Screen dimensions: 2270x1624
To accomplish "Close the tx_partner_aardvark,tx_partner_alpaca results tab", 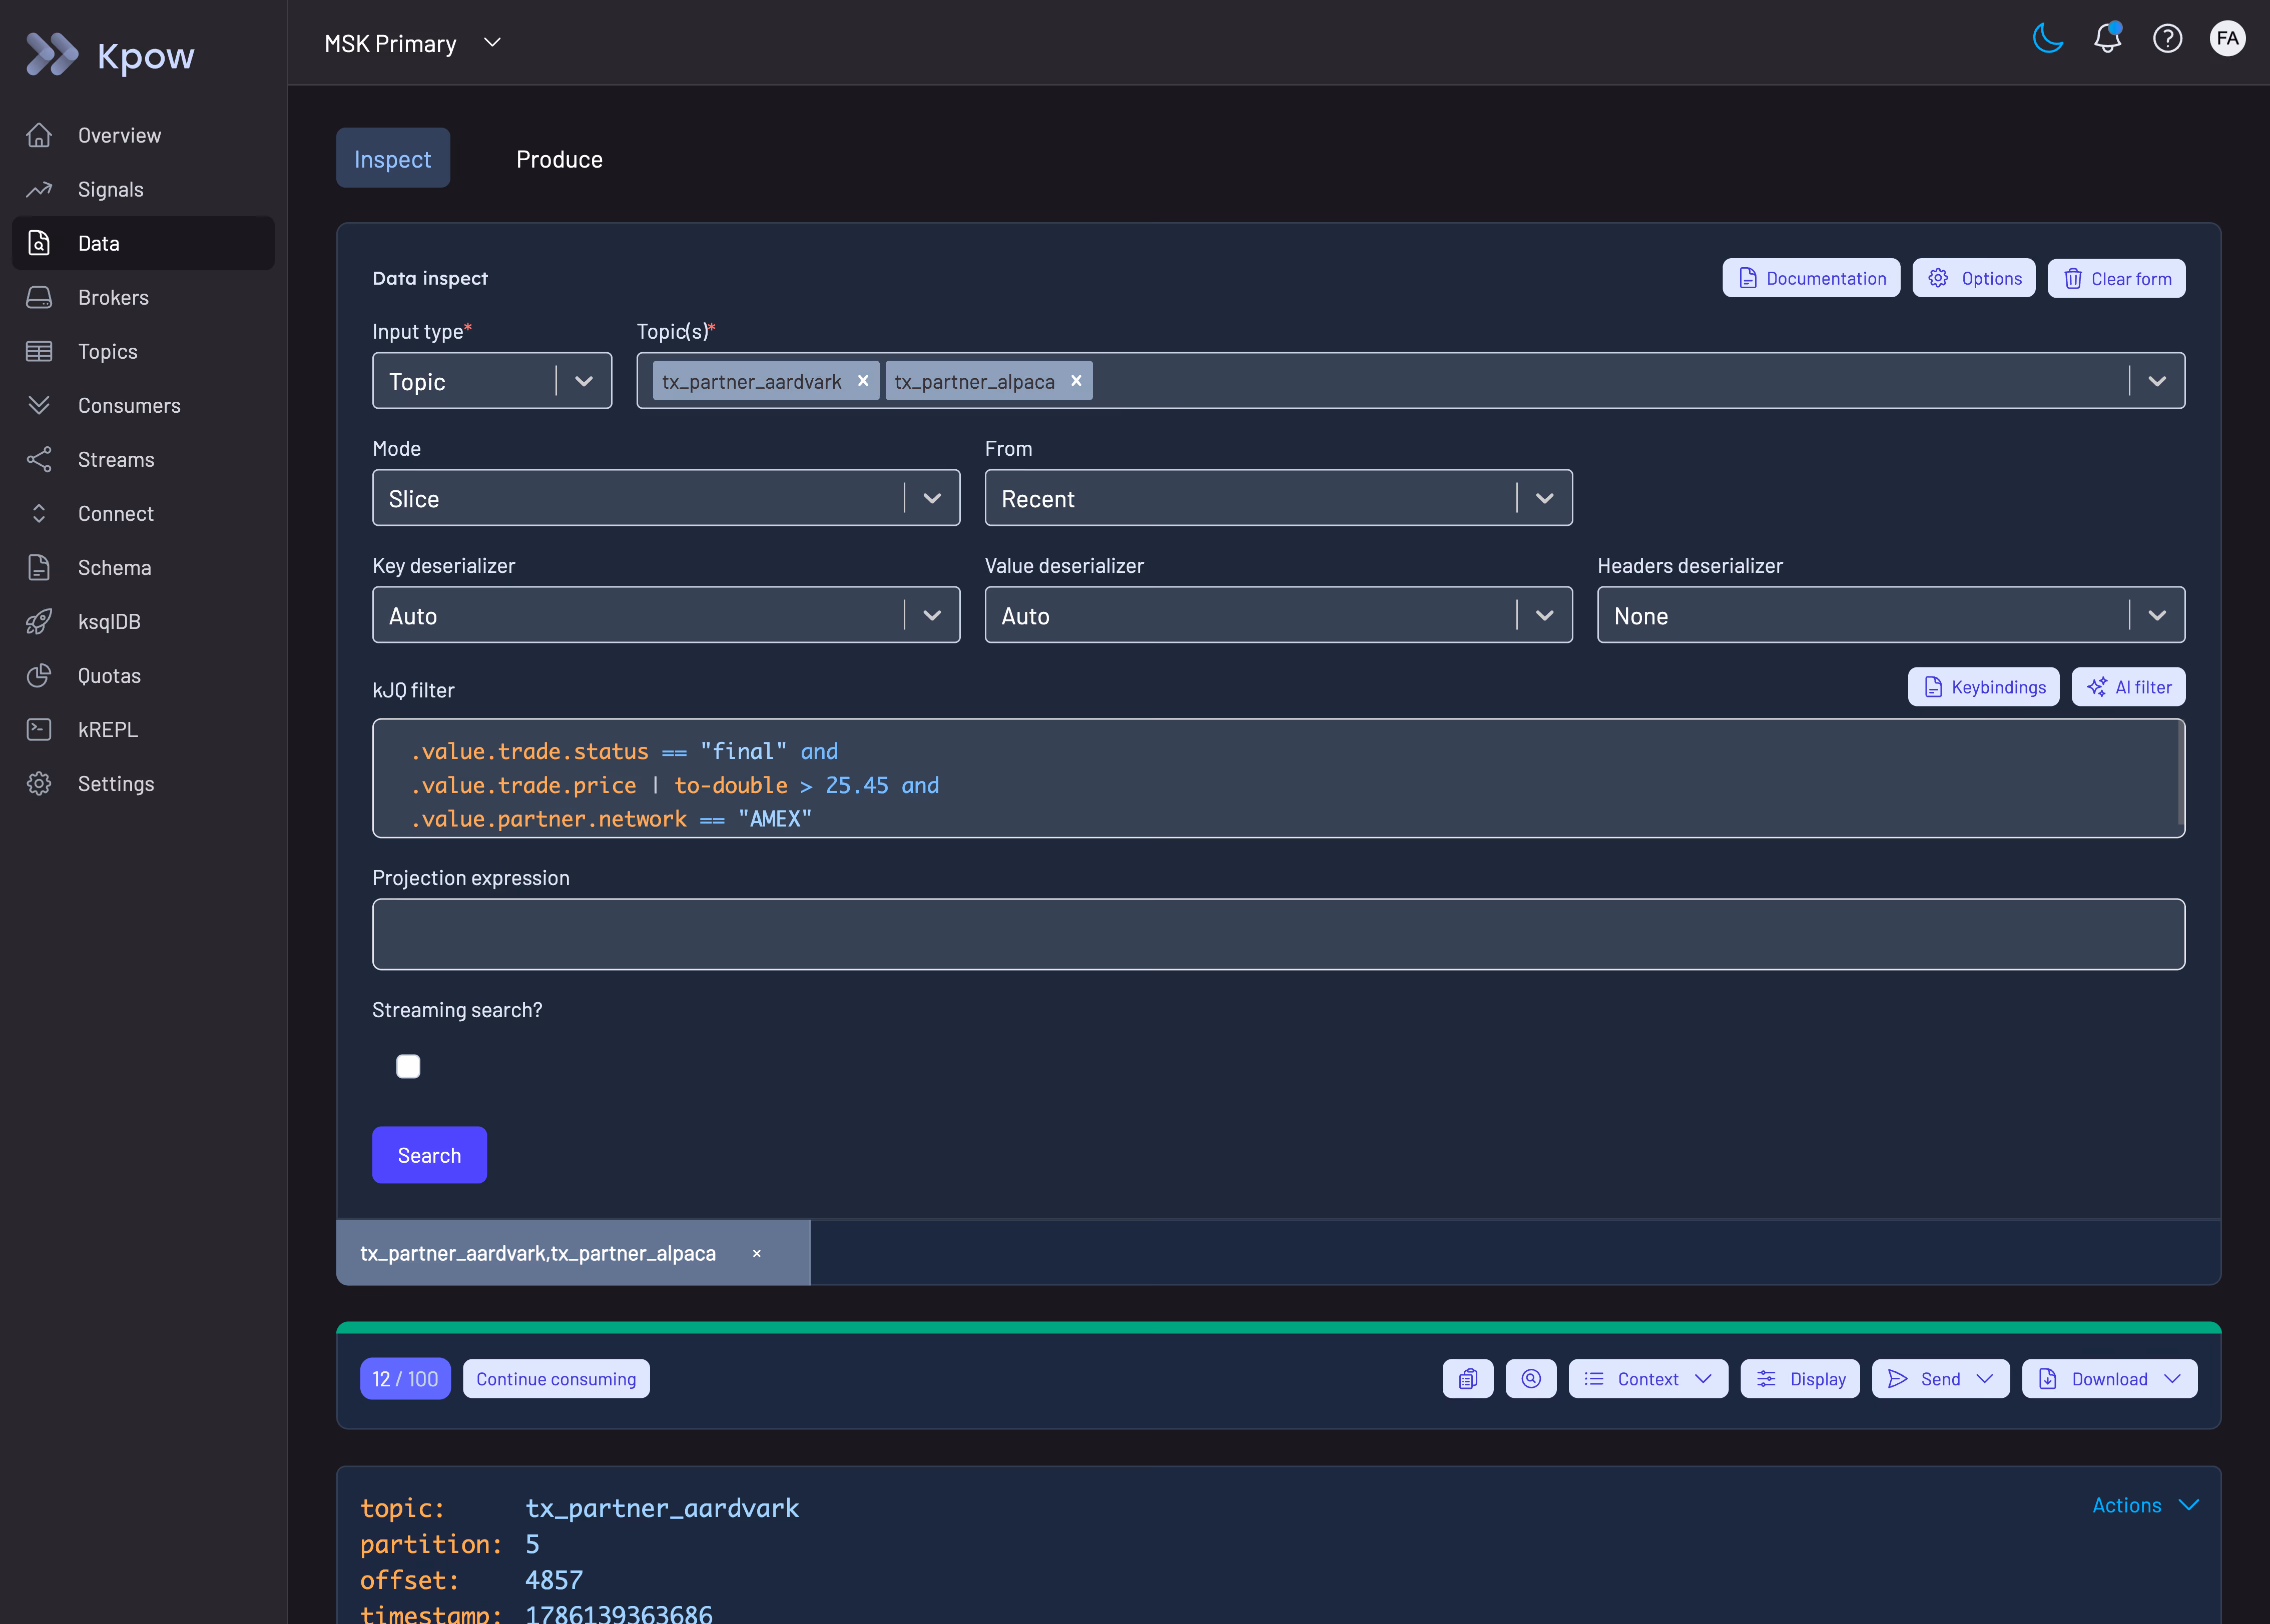I will [x=757, y=1253].
